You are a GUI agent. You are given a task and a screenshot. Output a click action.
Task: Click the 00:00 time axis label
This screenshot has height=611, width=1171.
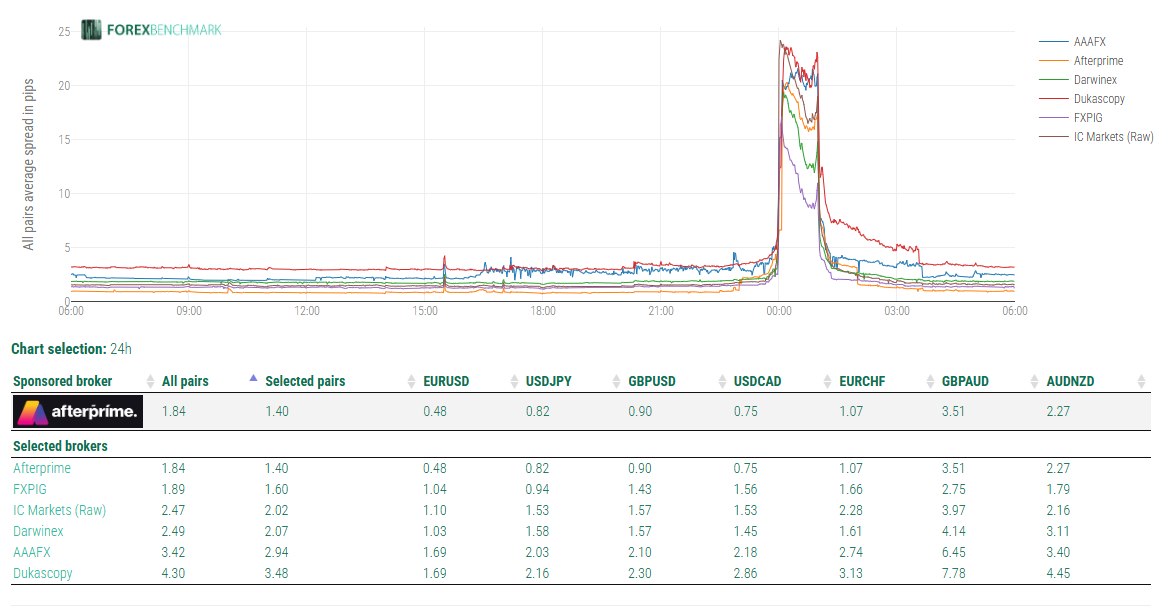pyautogui.click(x=779, y=311)
